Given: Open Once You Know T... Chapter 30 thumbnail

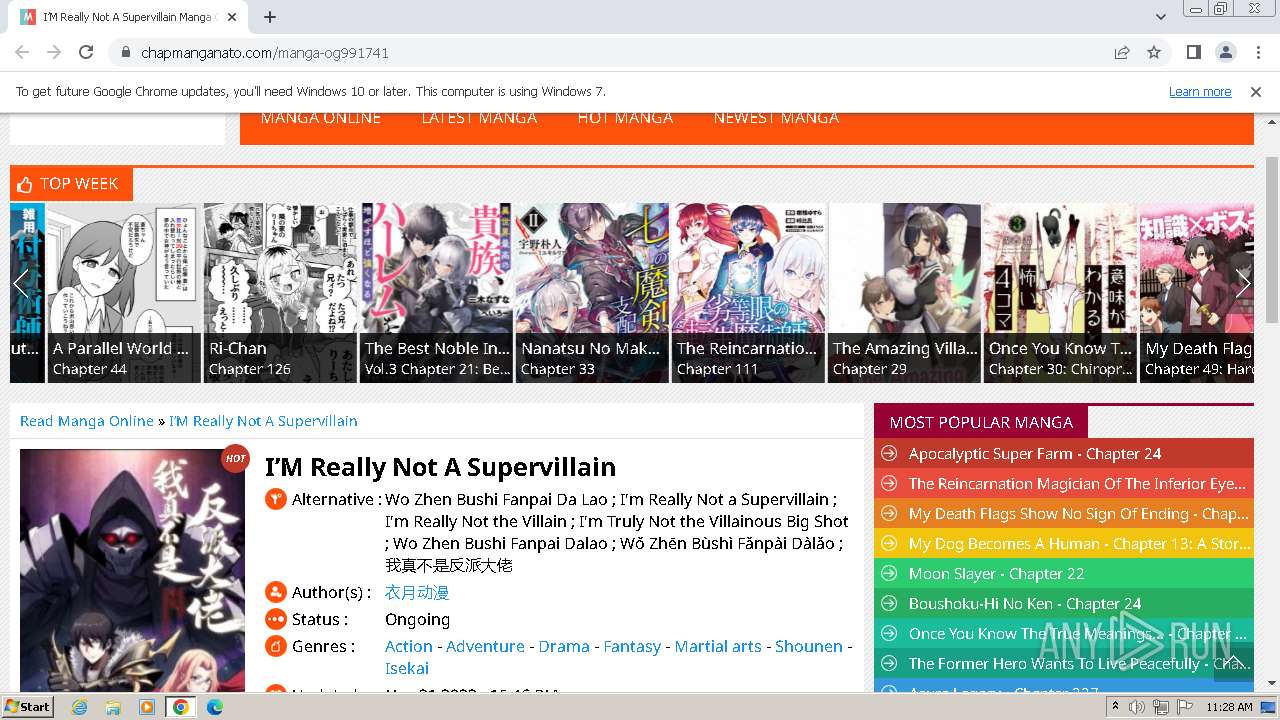Looking at the screenshot, I should coord(1060,293).
